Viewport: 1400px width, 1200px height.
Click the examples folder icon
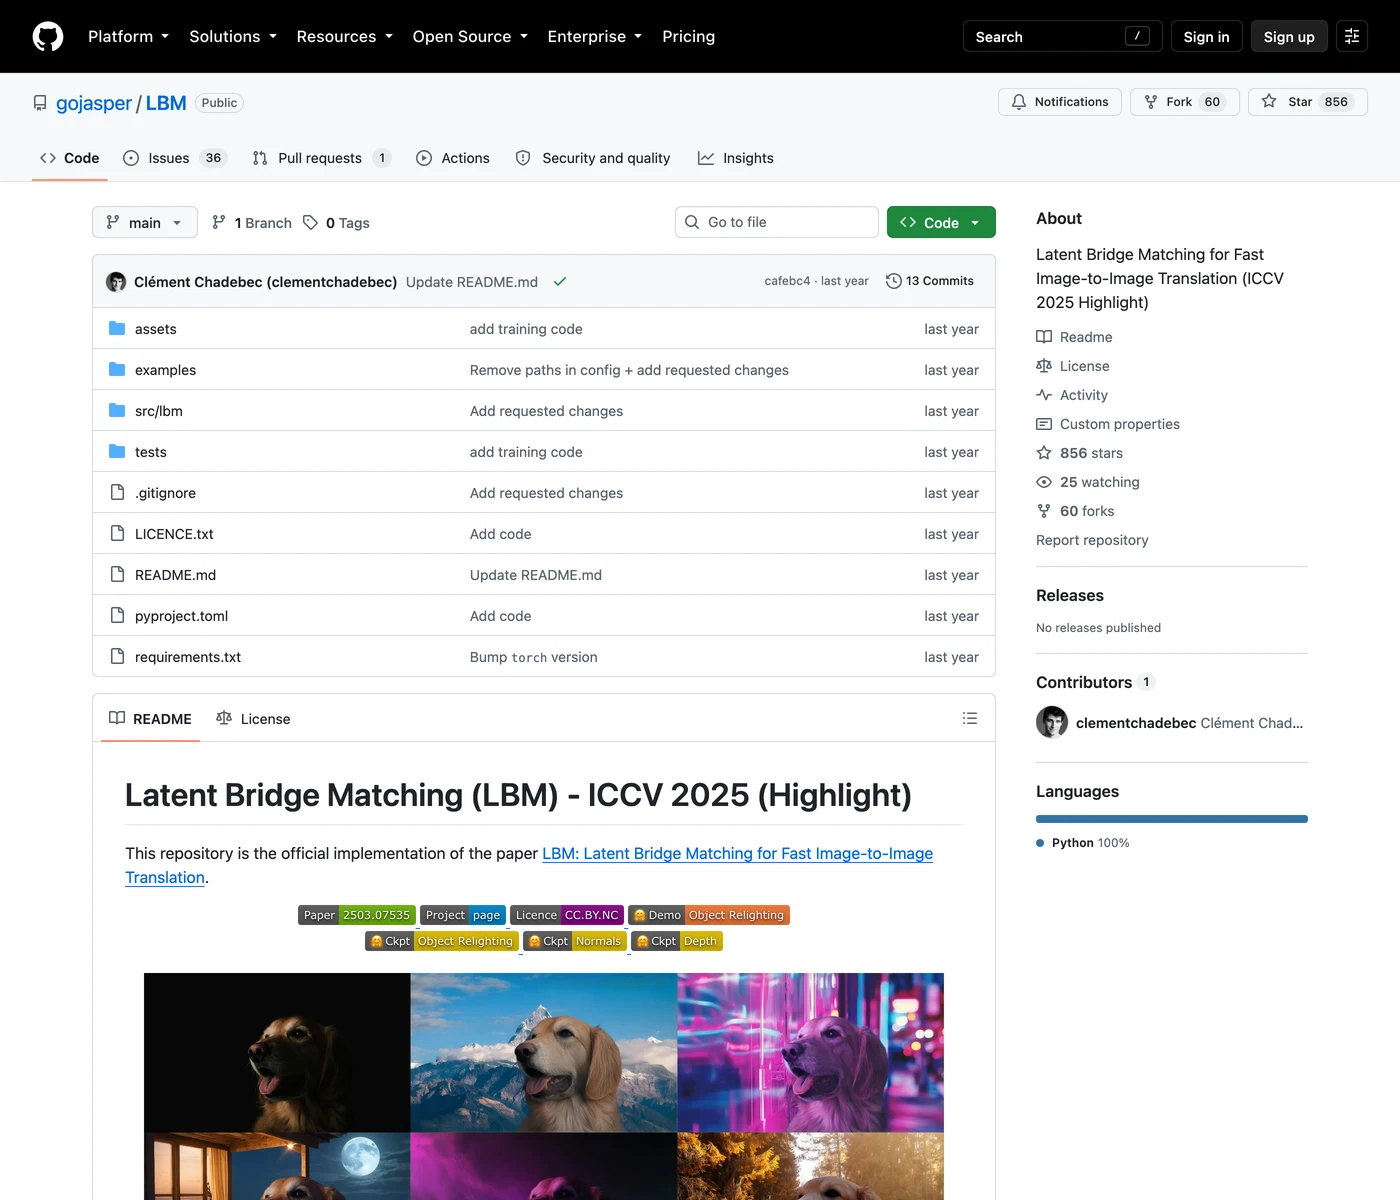coord(117,369)
